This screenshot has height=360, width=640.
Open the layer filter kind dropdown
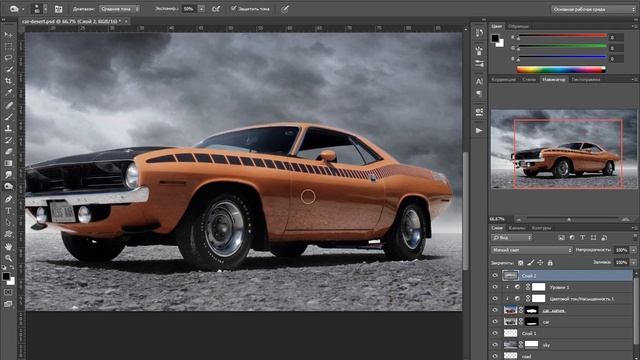[x=511, y=238]
